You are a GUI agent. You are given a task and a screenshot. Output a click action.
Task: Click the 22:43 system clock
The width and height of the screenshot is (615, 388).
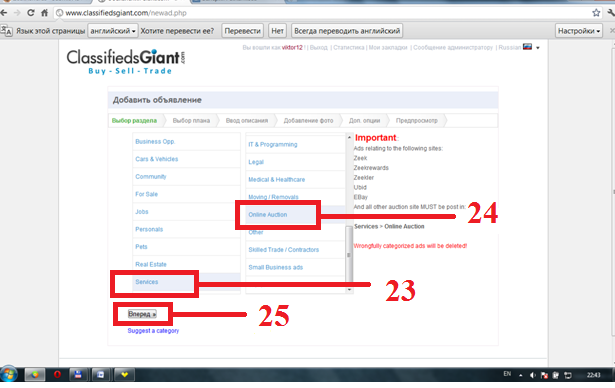pos(593,375)
